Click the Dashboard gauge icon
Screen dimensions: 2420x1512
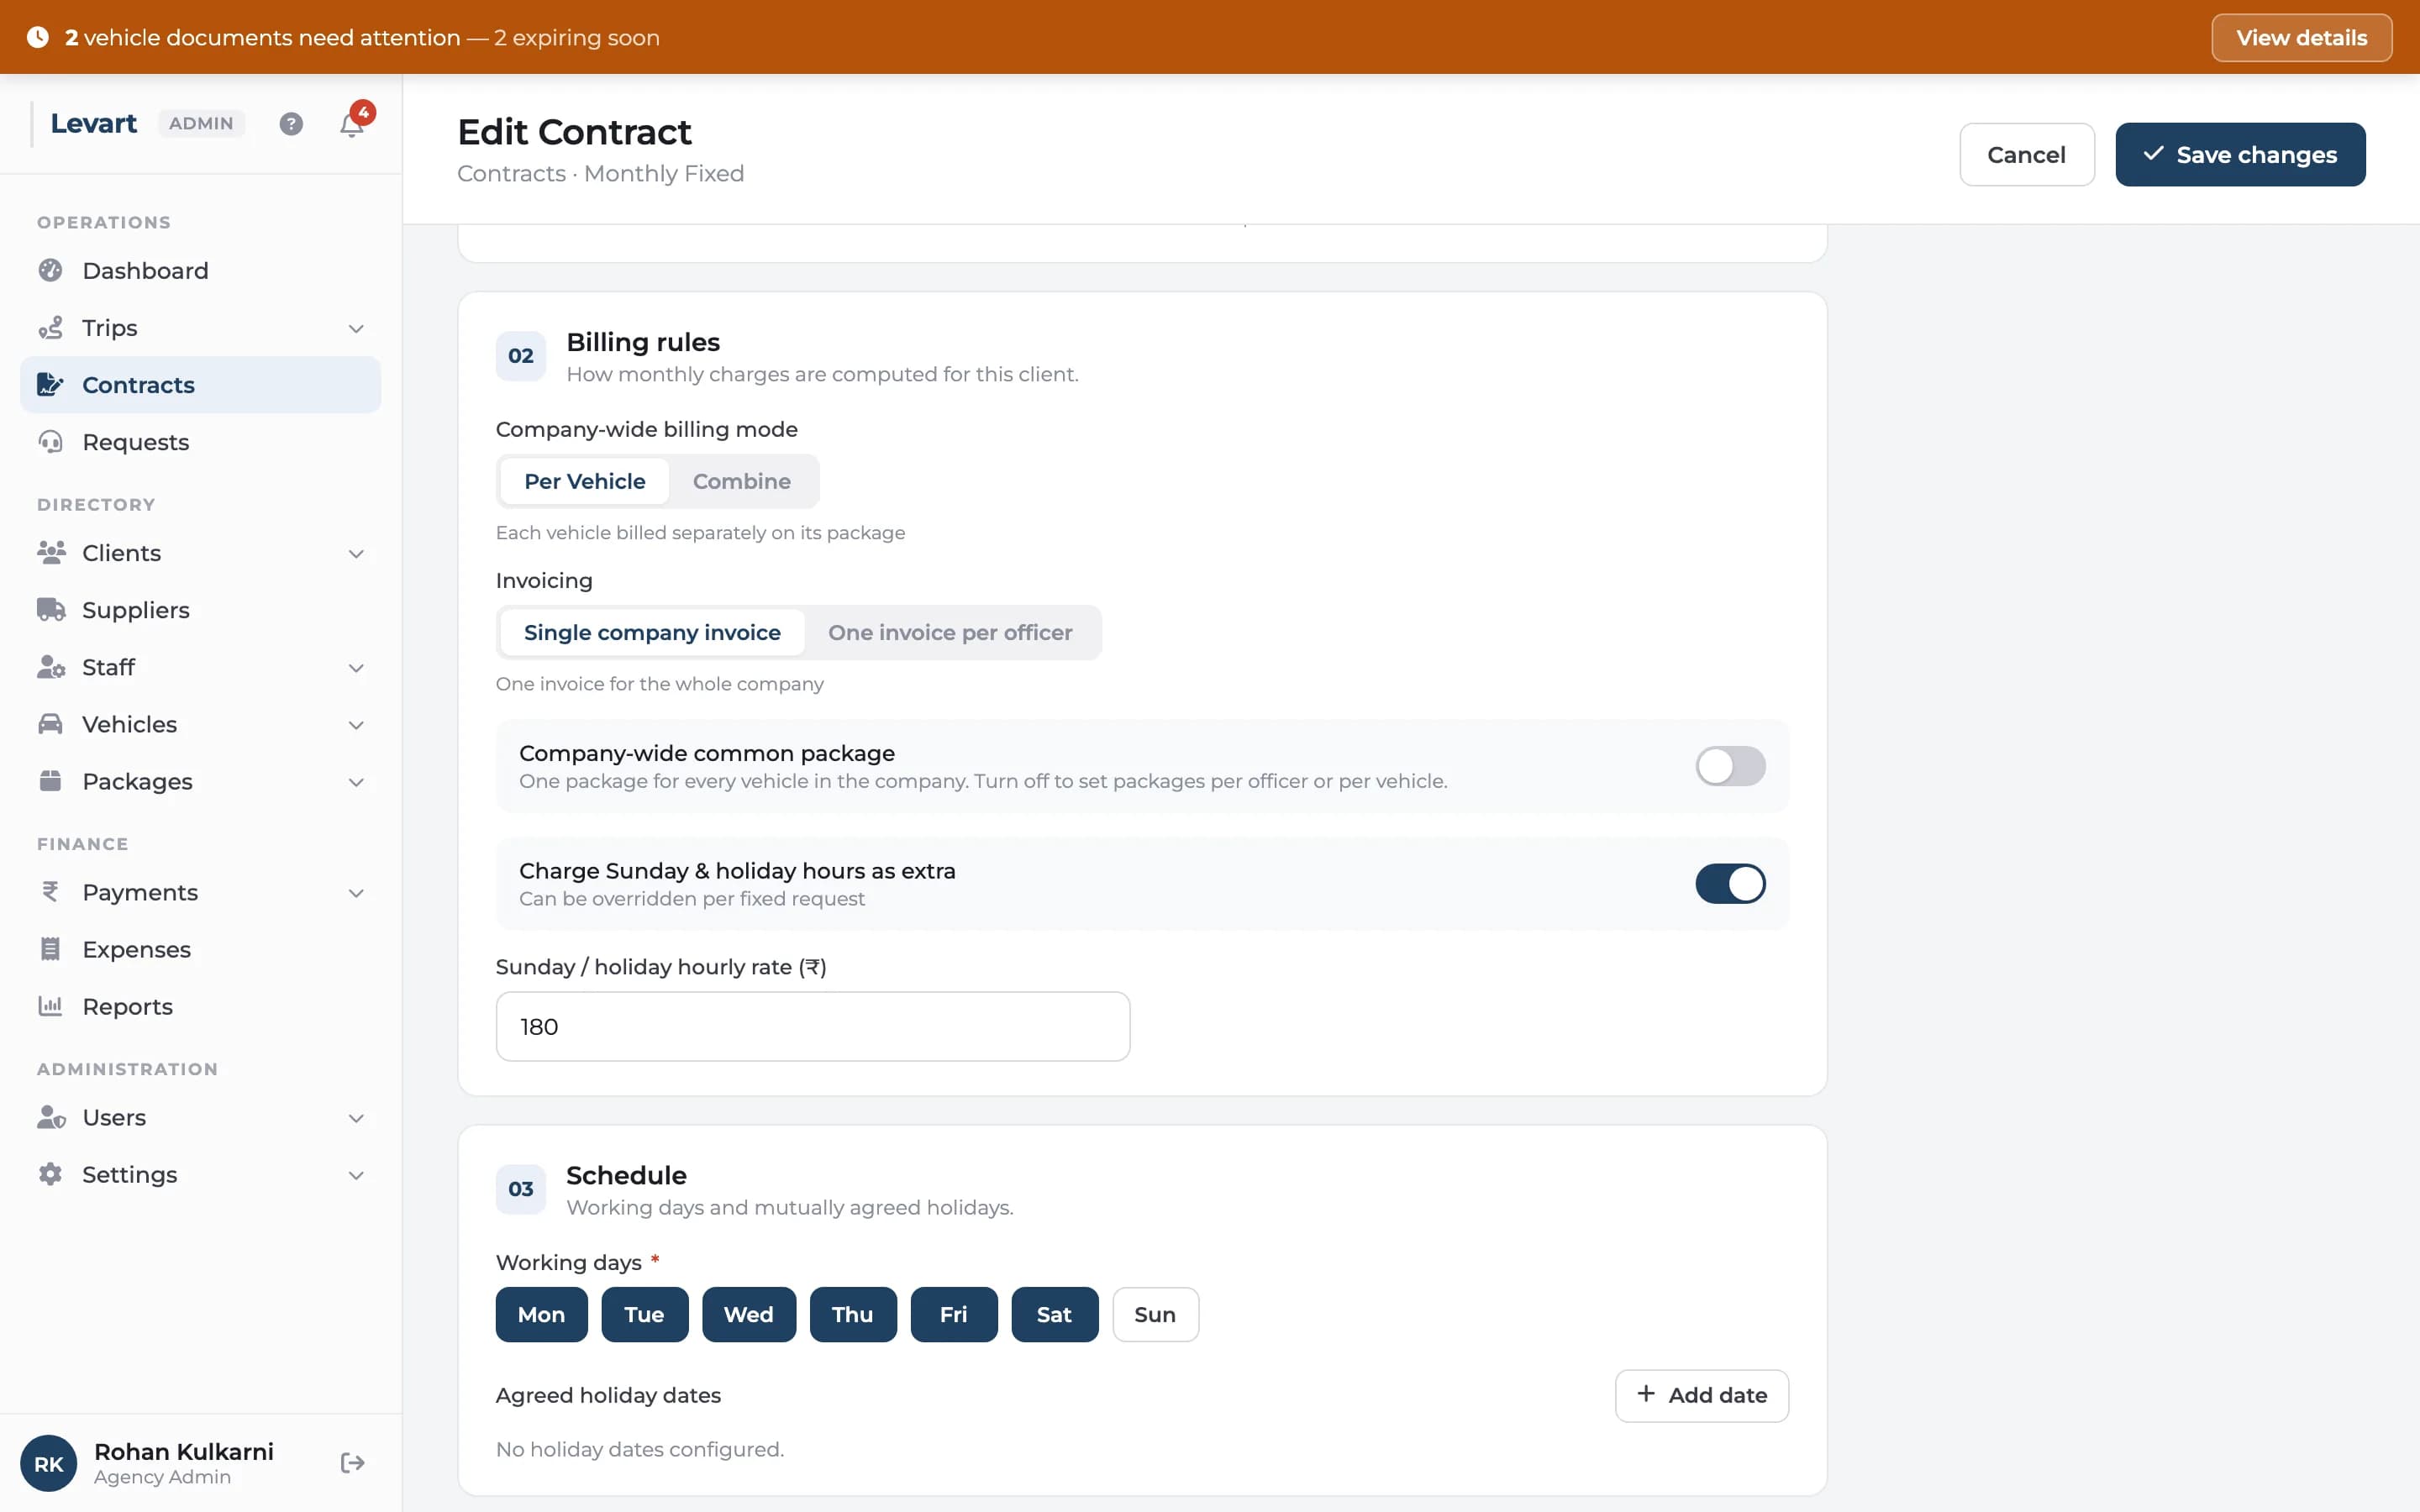tap(50, 271)
